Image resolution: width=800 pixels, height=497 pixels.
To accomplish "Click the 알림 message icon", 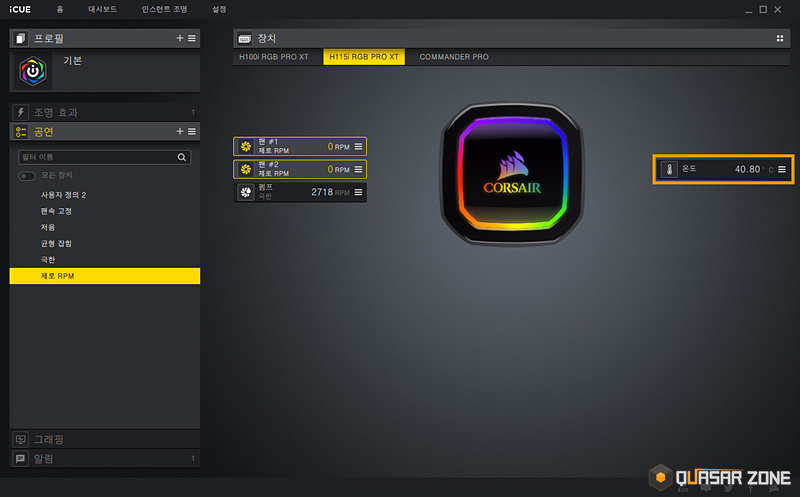I will (x=20, y=458).
